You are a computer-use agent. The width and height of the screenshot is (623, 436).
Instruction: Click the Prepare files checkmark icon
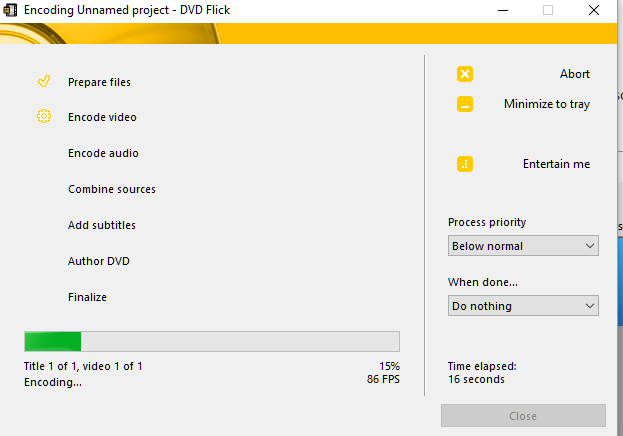pyautogui.click(x=44, y=82)
